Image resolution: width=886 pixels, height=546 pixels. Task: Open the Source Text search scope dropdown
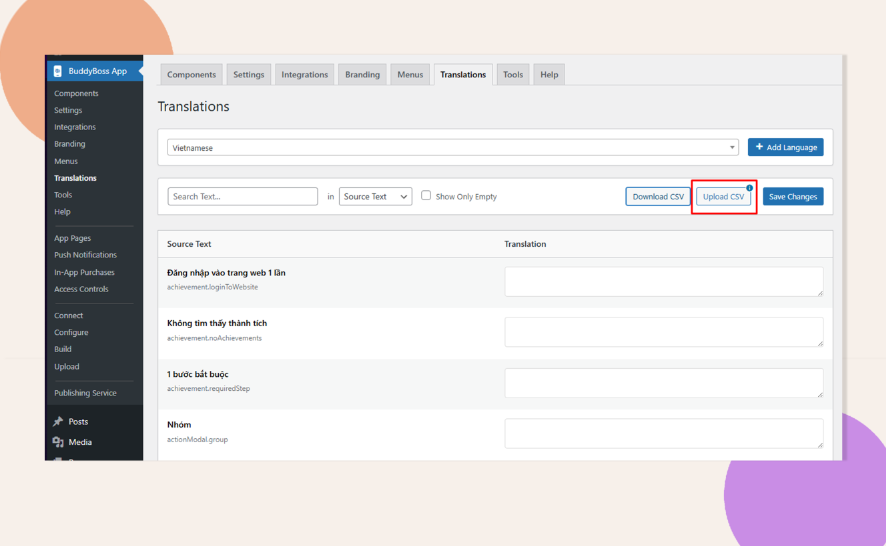375,197
